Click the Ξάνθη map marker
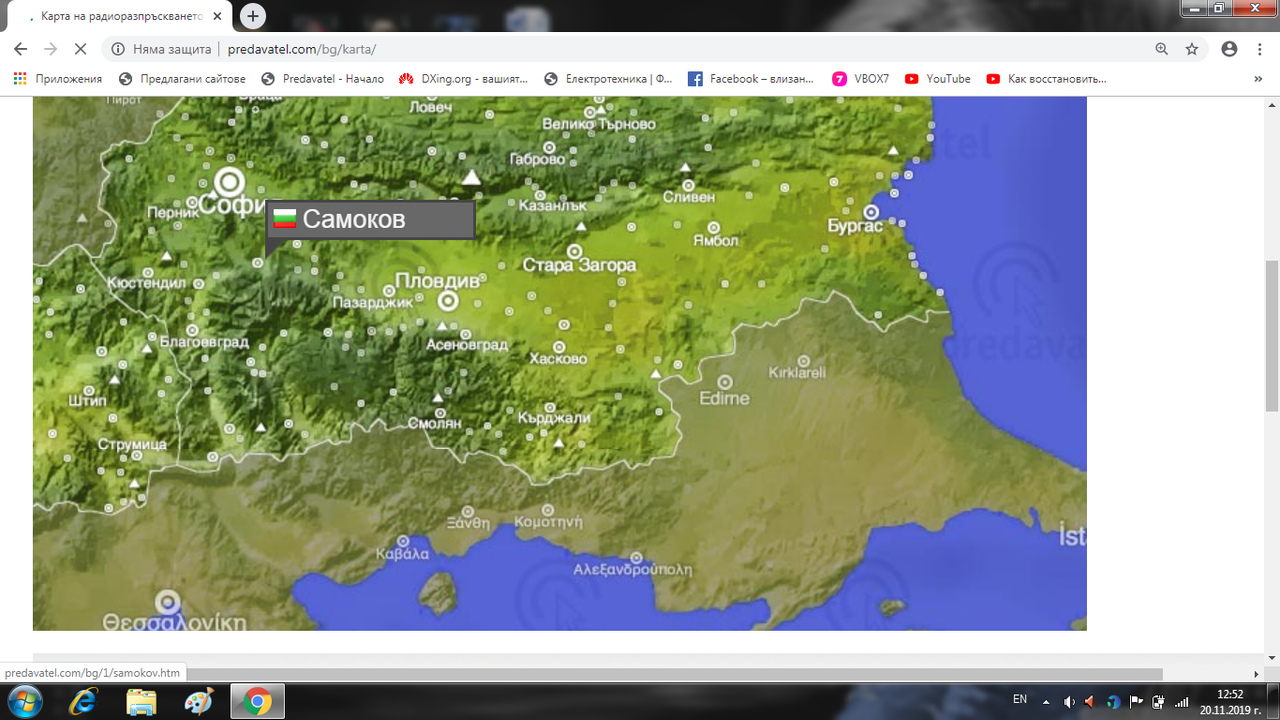Screen dimensions: 1280x720 [x=466, y=510]
